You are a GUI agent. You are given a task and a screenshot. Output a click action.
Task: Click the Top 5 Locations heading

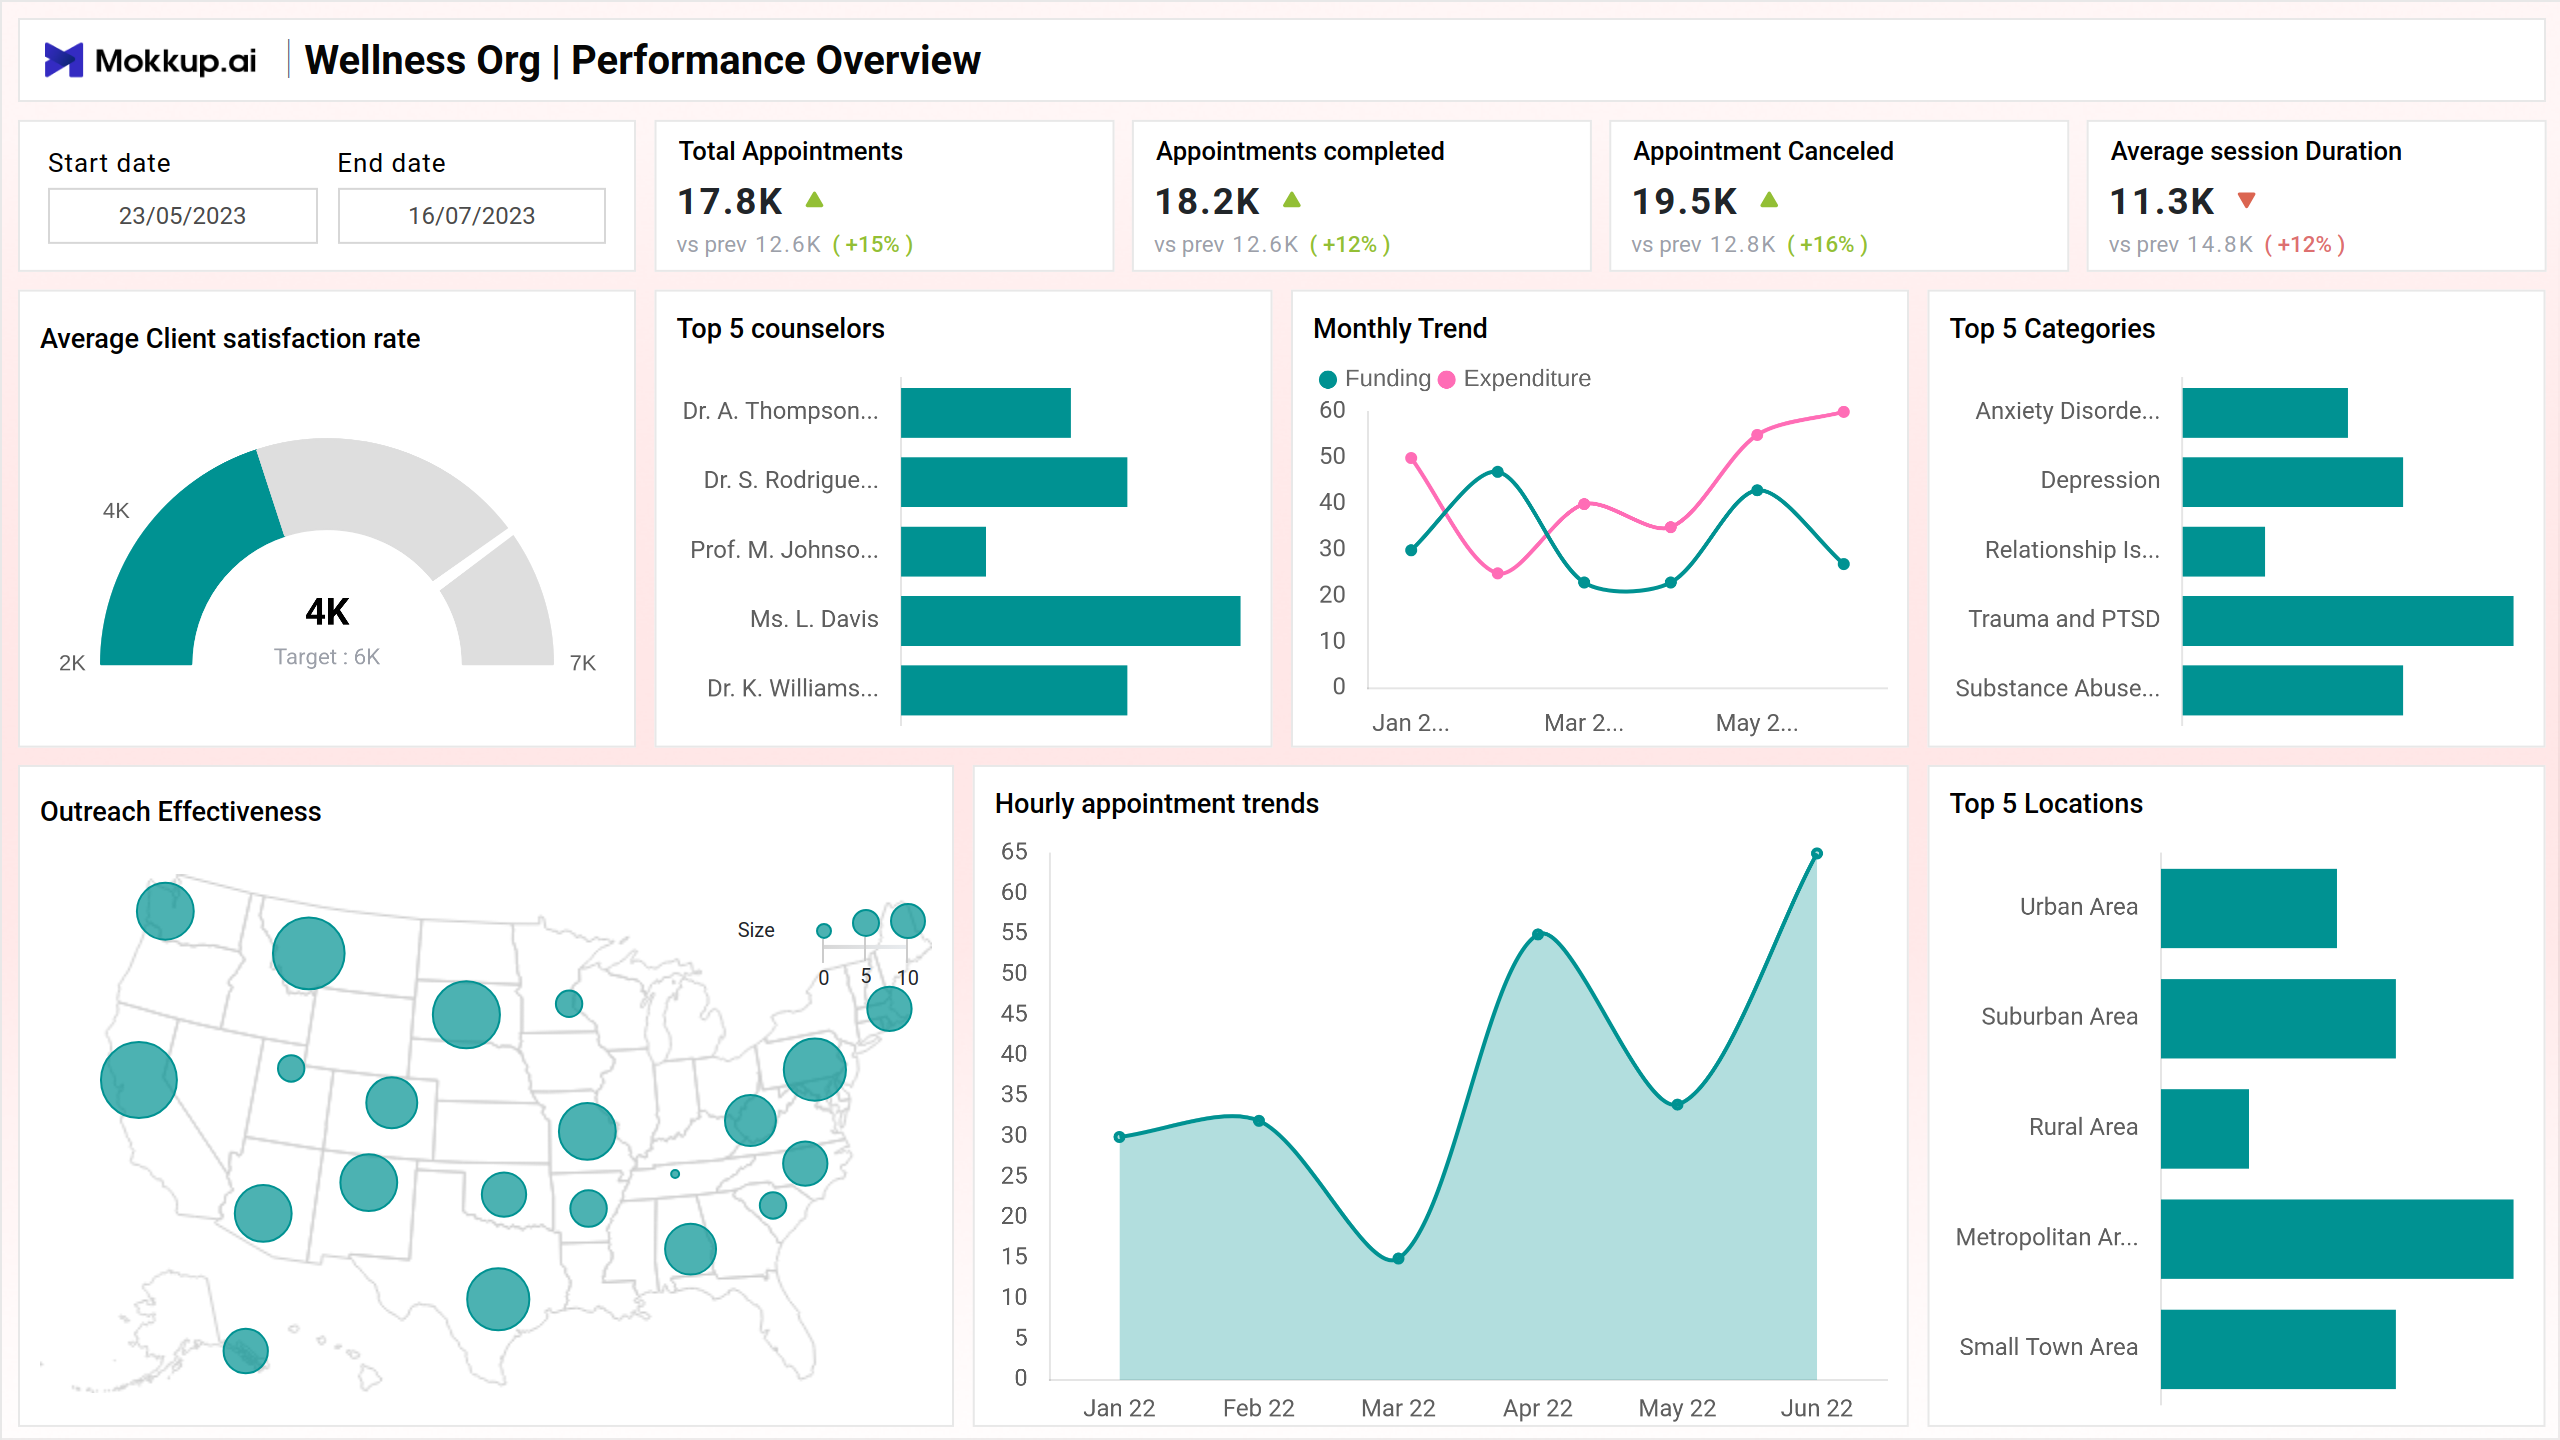coord(2046,804)
